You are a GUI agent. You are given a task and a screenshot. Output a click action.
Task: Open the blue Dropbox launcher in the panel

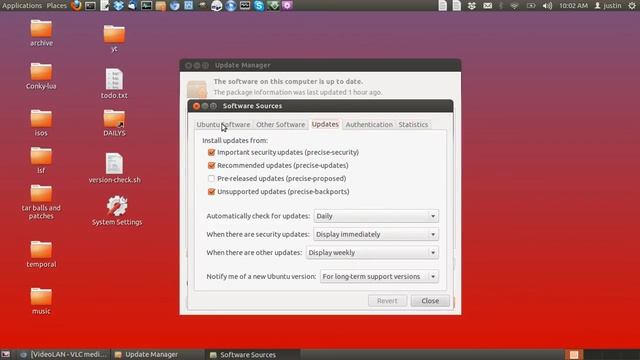click(118, 6)
